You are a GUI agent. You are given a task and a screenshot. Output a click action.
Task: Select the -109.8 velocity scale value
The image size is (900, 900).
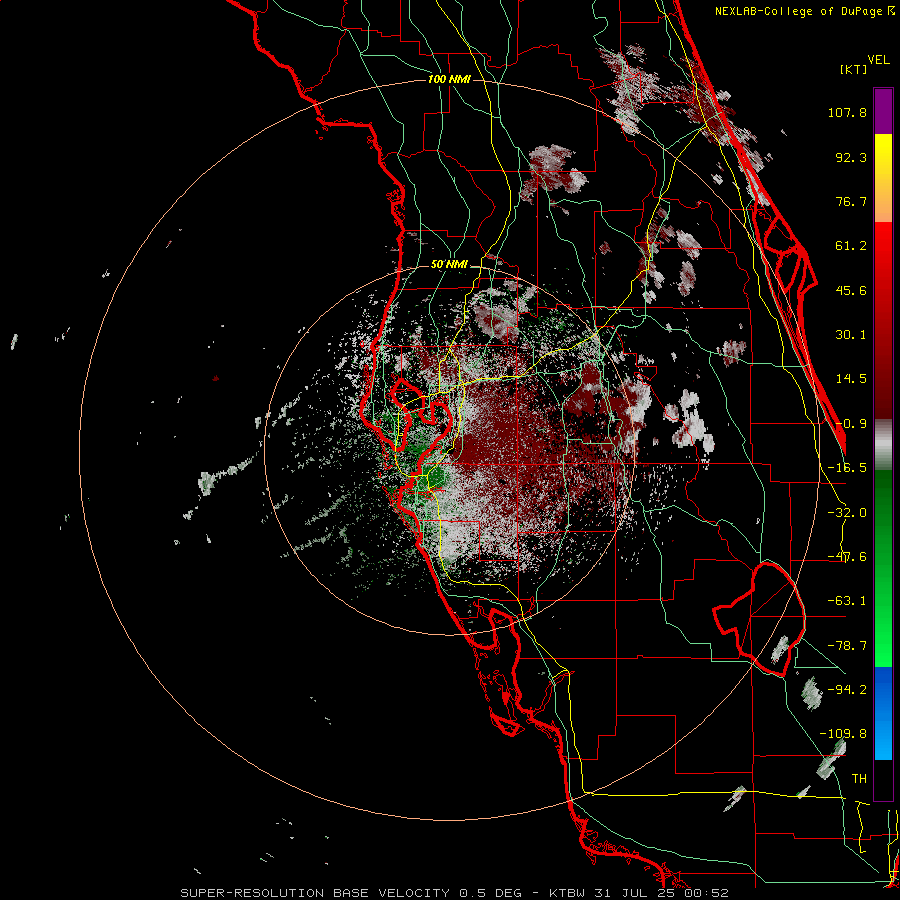point(843,734)
